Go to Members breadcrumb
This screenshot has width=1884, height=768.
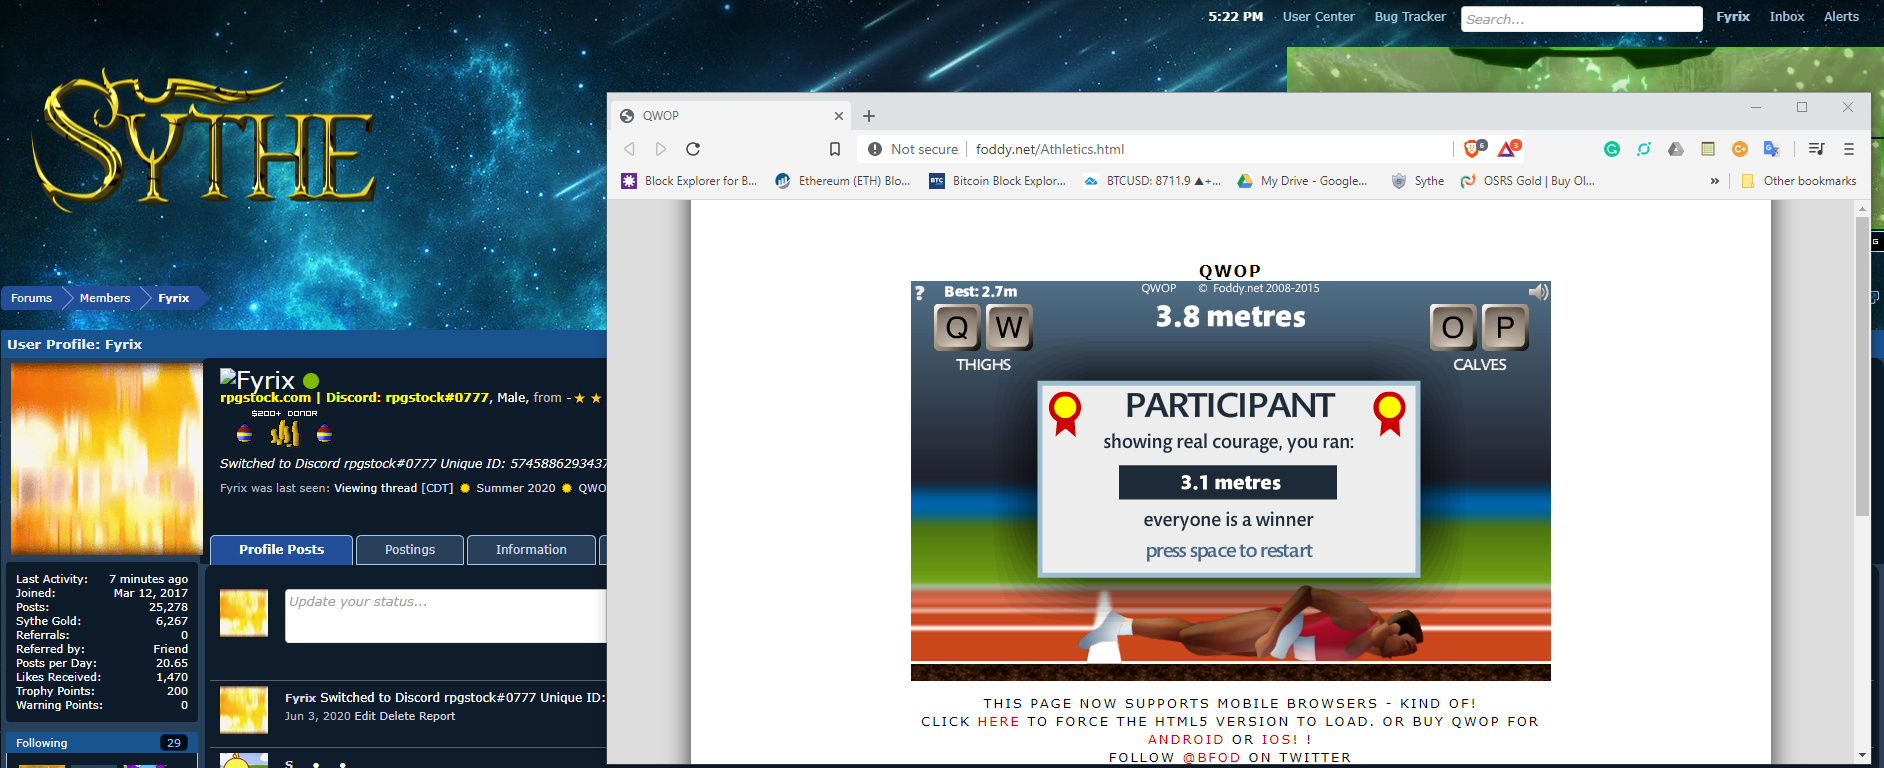pyautogui.click(x=105, y=298)
